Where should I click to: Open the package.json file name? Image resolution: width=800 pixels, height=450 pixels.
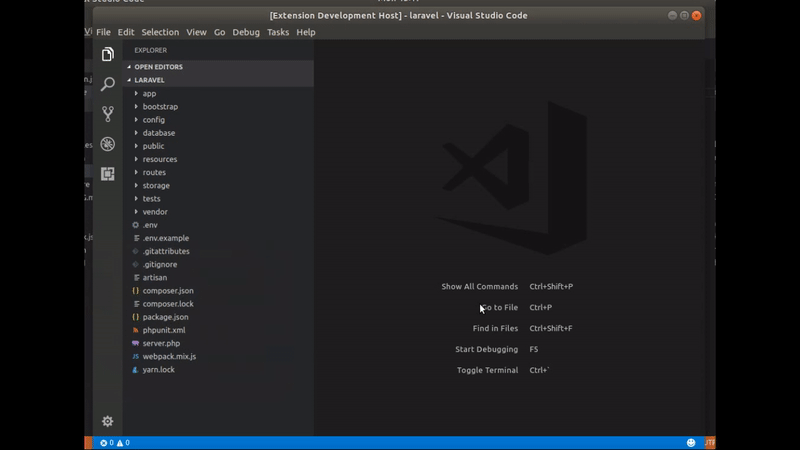(x=165, y=317)
